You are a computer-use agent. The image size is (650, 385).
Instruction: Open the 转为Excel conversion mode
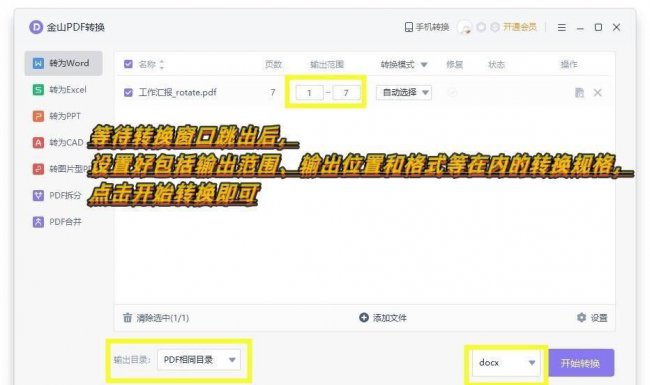point(60,90)
